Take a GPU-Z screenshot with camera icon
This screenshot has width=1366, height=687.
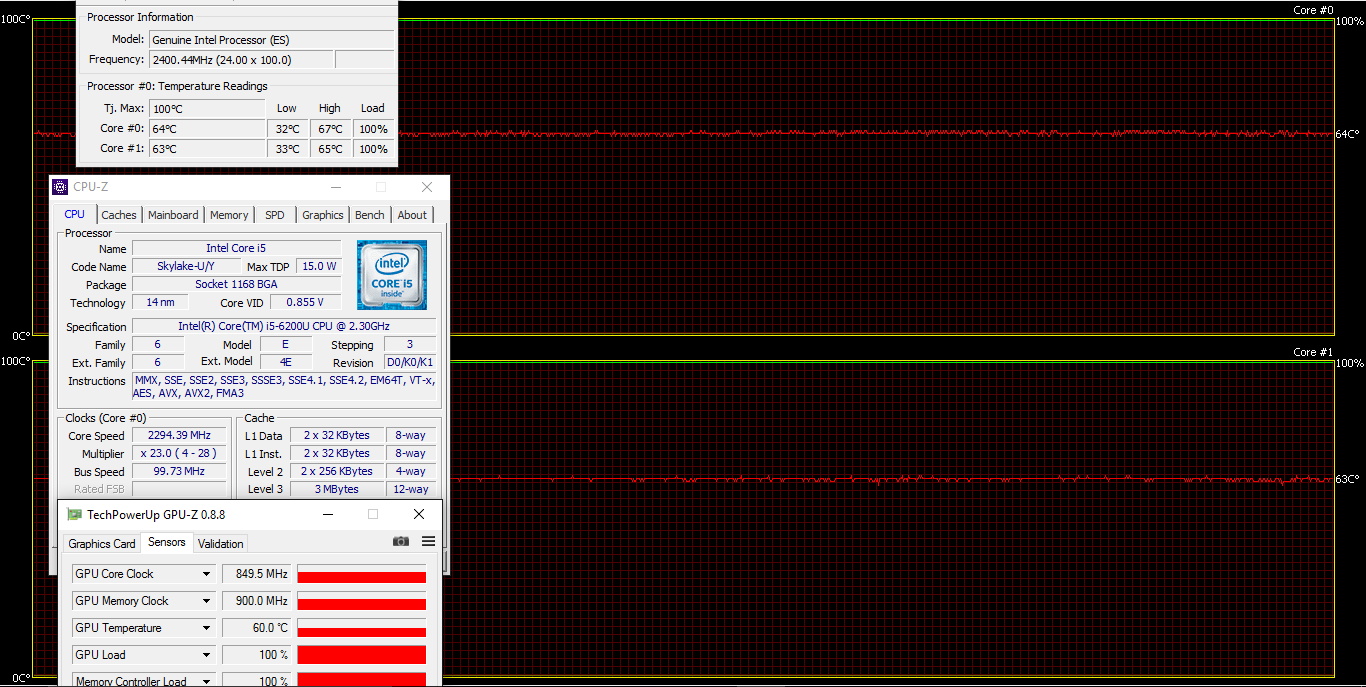click(401, 541)
